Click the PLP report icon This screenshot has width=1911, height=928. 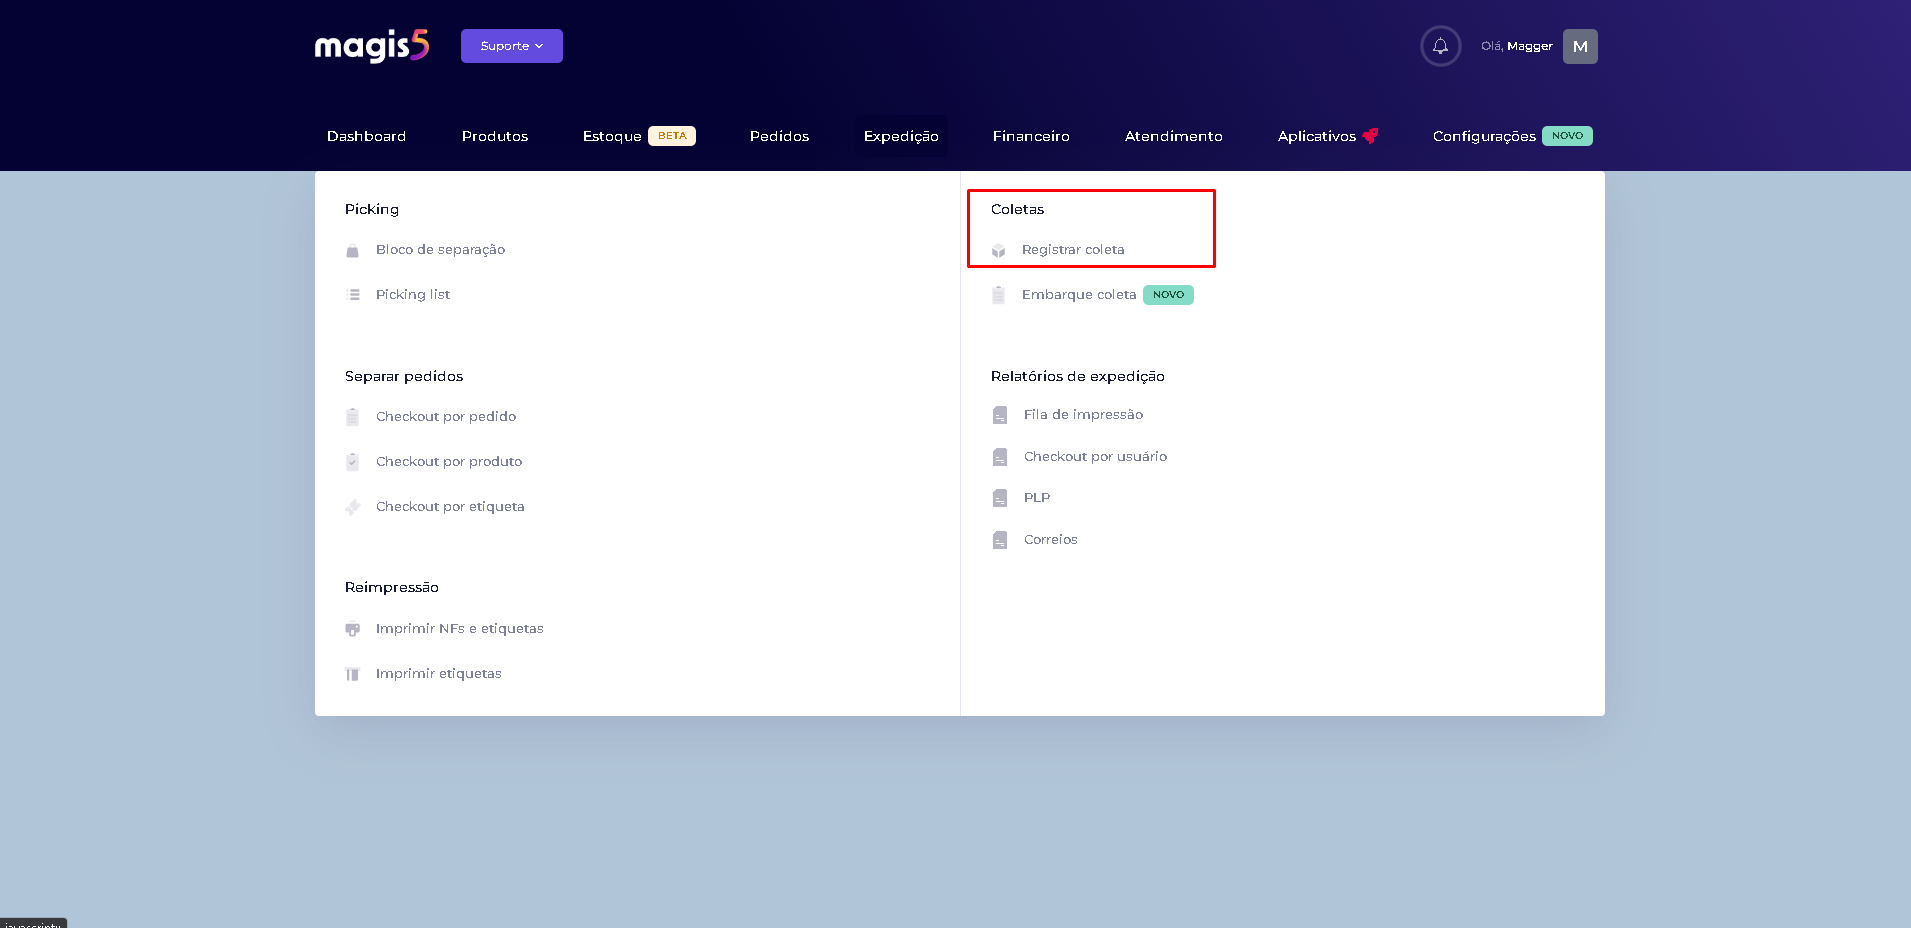tap(999, 498)
